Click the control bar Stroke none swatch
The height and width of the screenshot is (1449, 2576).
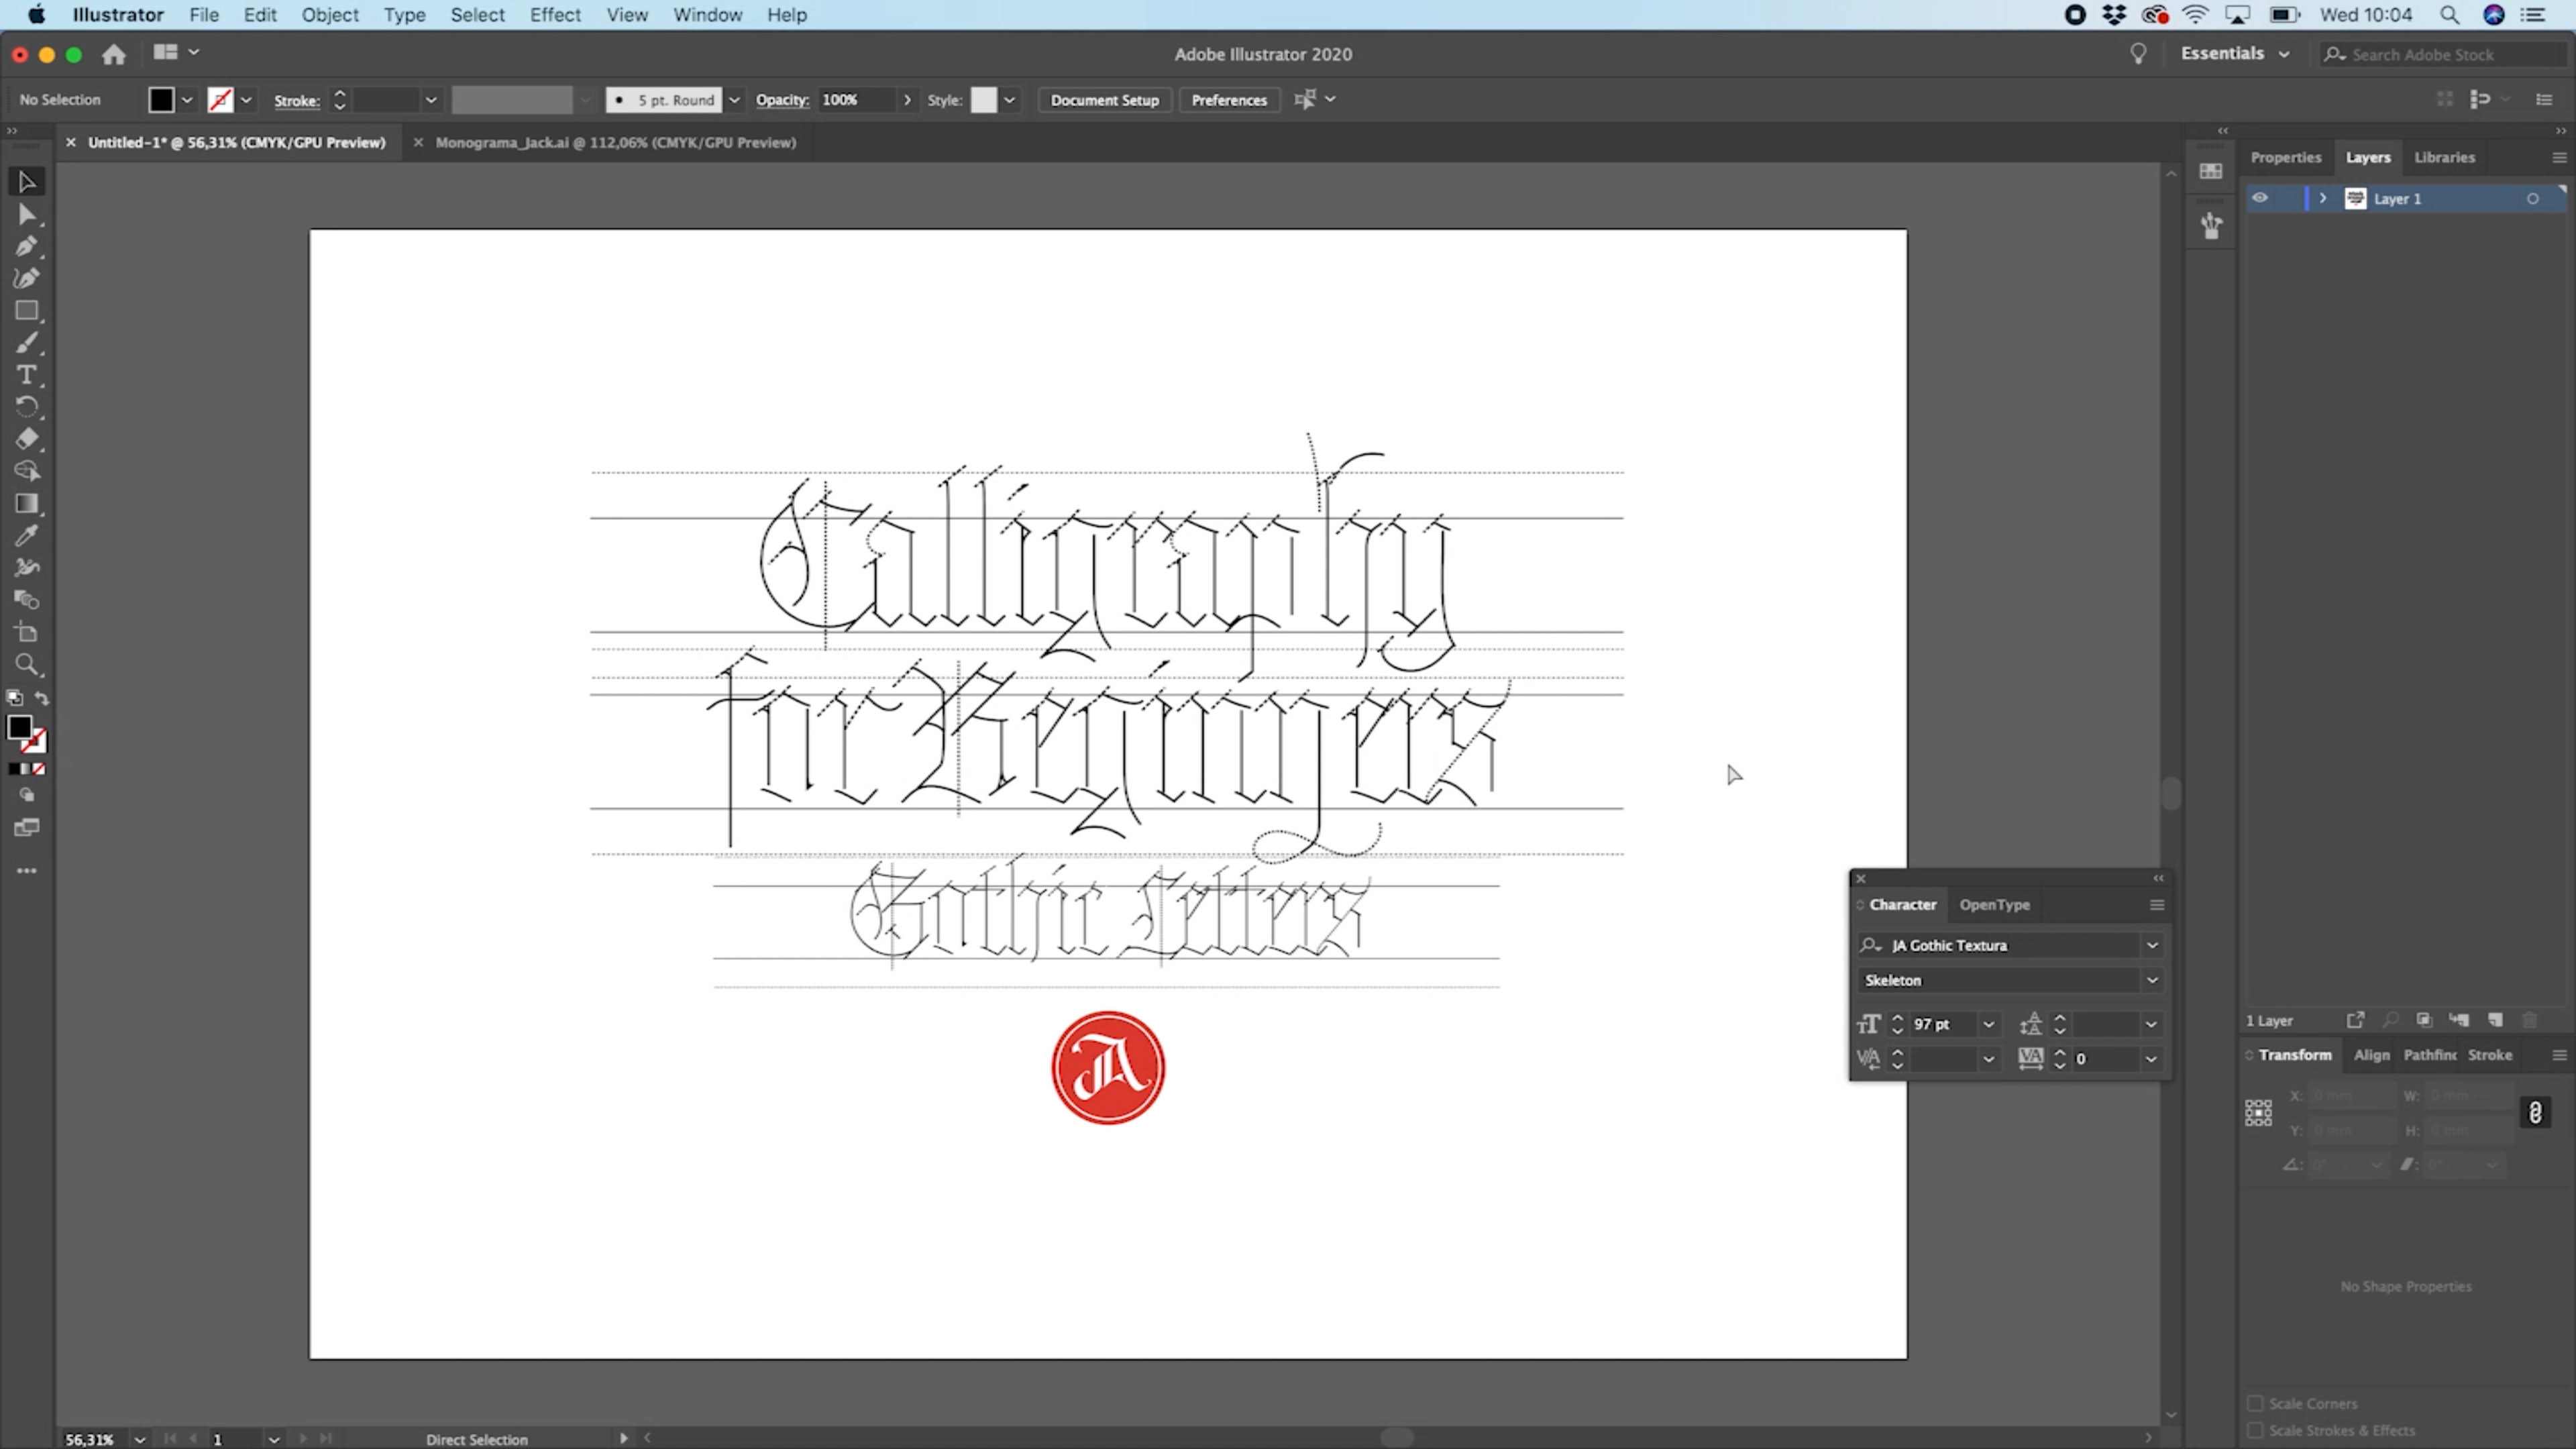220,100
